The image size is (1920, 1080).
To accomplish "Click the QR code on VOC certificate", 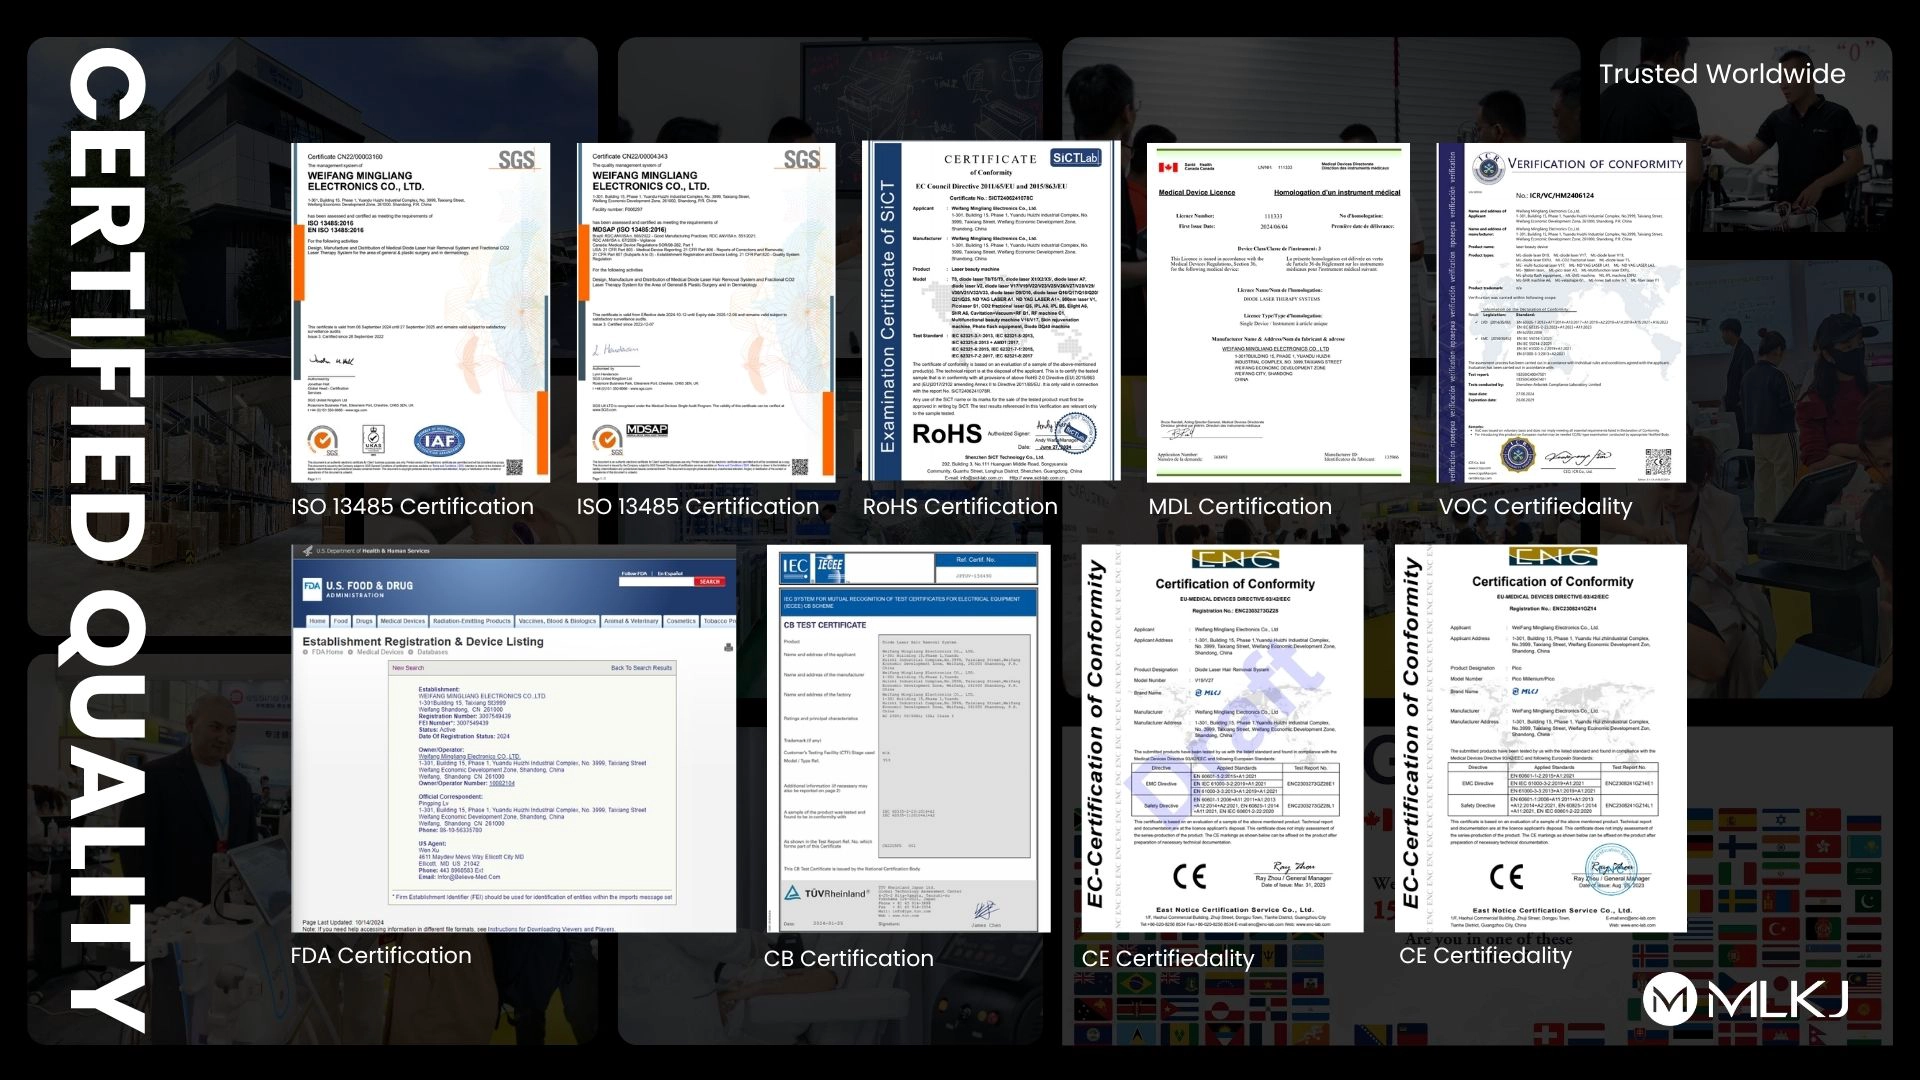I will (x=1657, y=462).
